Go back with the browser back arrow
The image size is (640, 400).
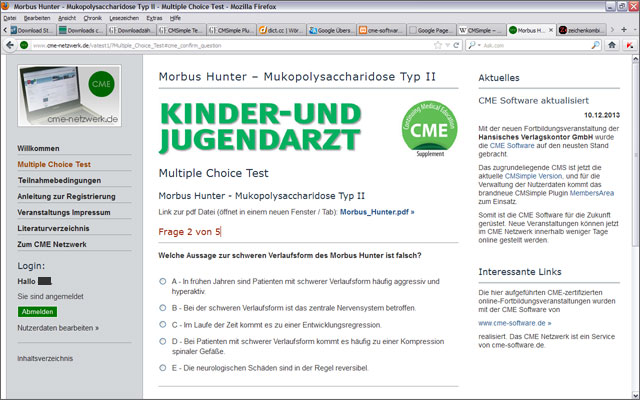click(x=10, y=45)
